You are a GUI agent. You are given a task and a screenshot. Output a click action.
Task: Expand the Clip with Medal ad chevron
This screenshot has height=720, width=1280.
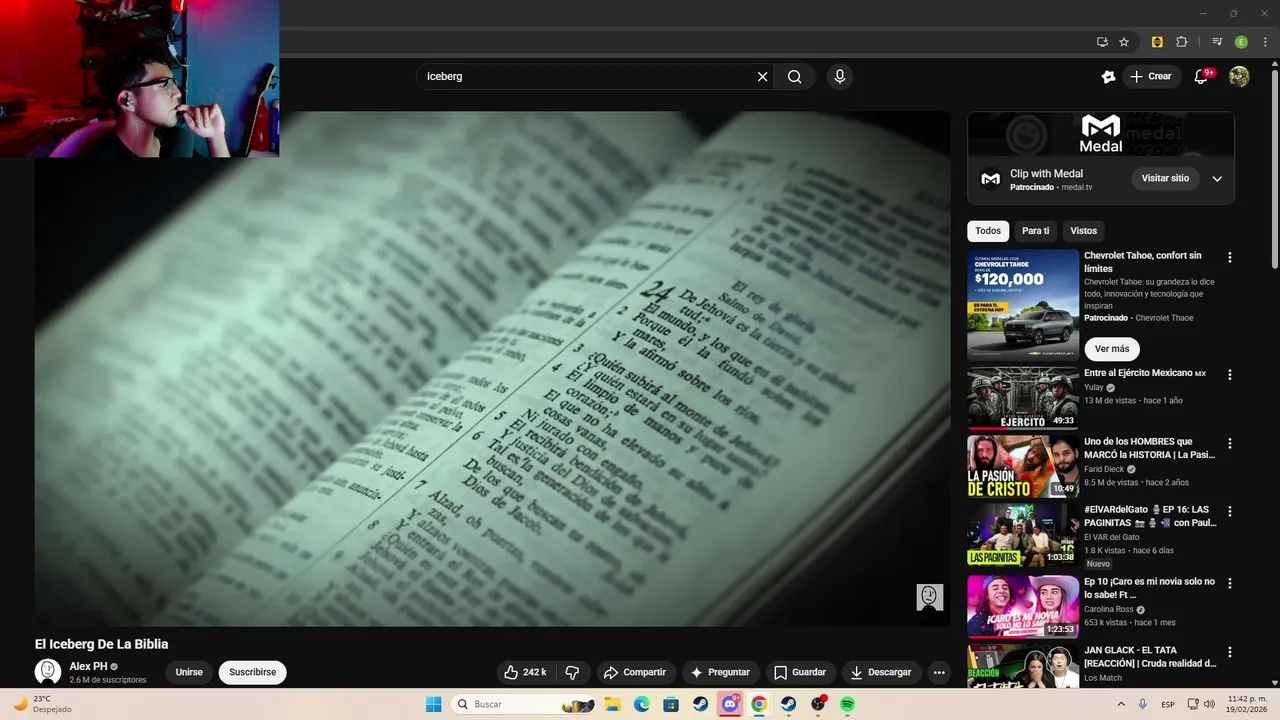(x=1217, y=178)
